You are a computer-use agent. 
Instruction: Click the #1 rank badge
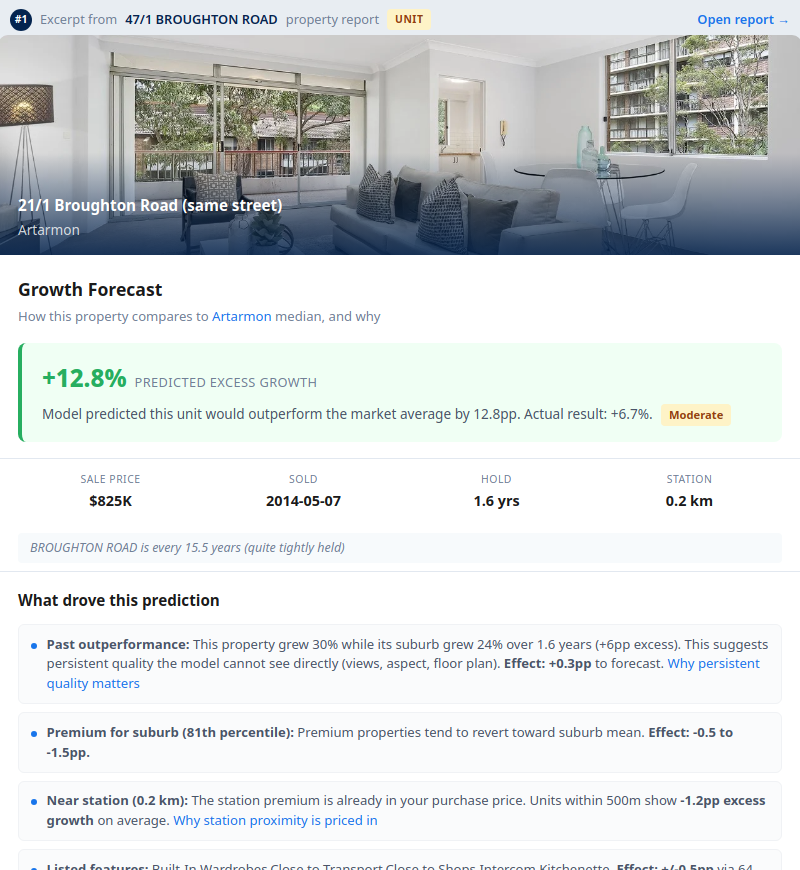[x=21, y=19]
